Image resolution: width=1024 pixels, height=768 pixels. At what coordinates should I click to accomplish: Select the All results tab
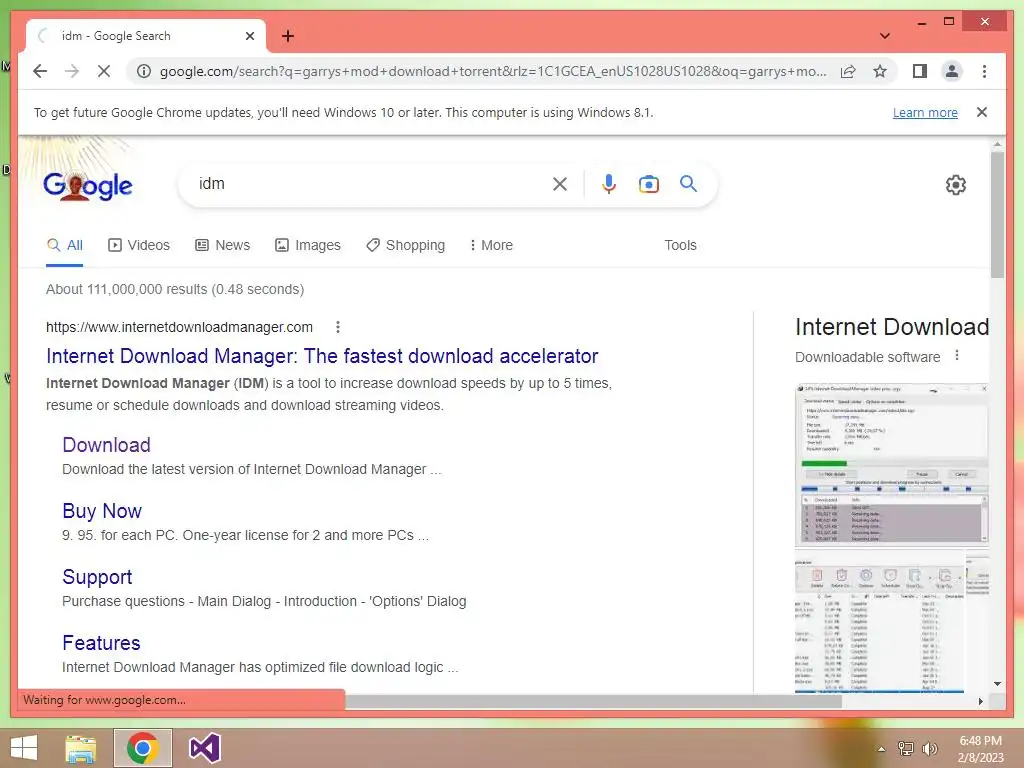coord(65,246)
